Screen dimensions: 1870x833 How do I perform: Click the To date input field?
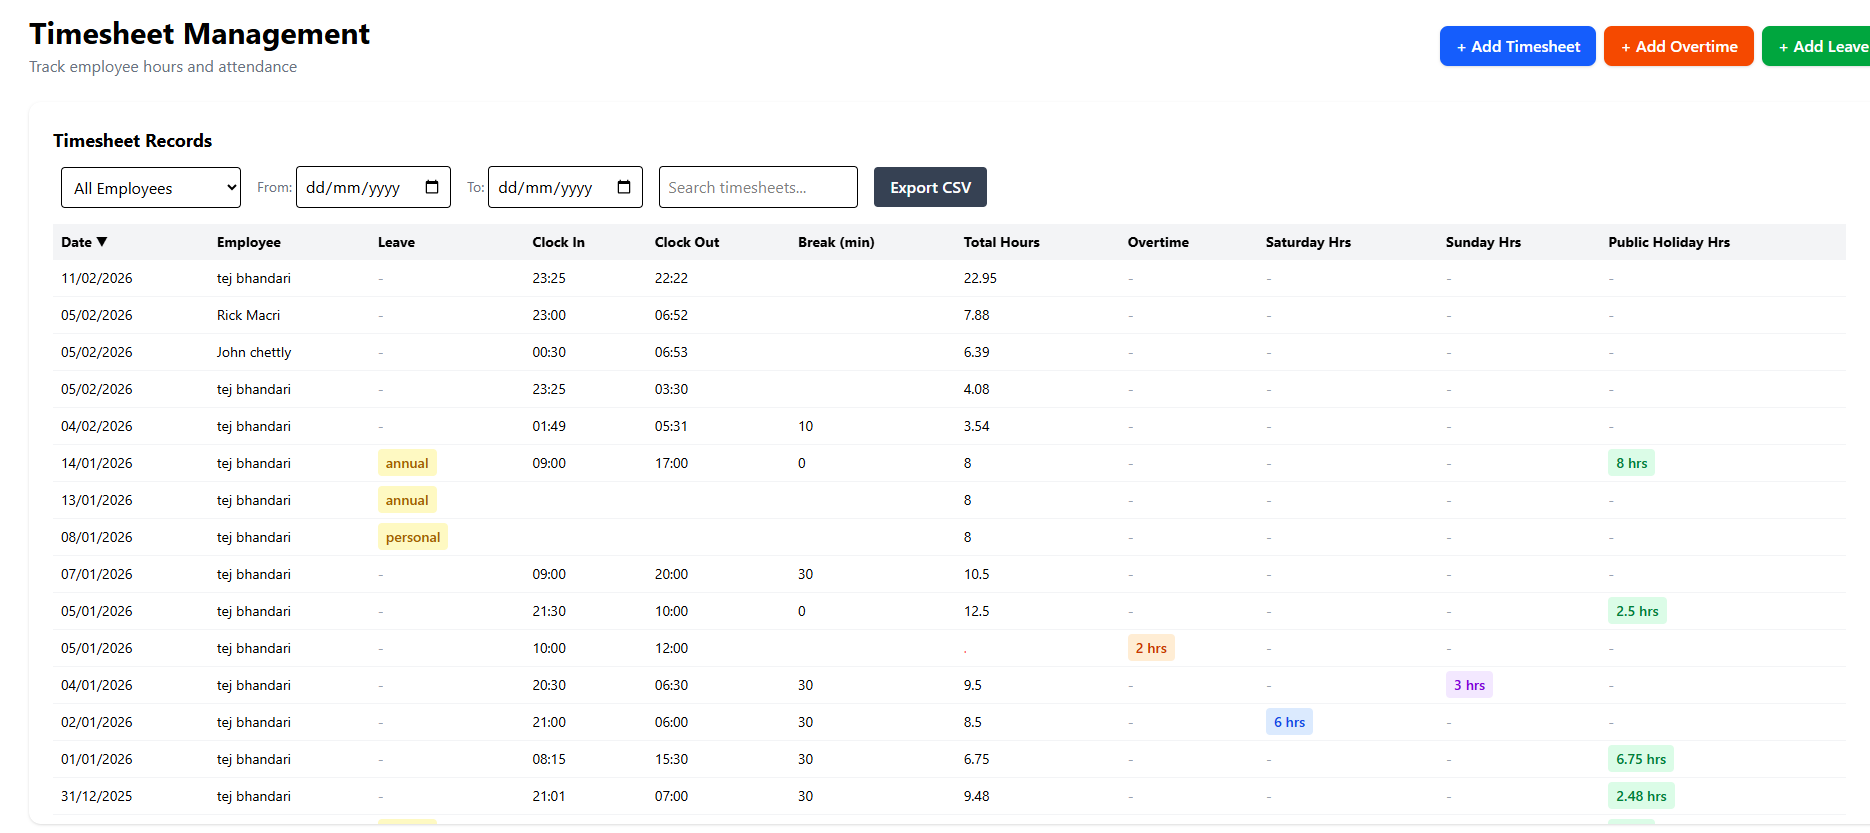click(x=565, y=187)
